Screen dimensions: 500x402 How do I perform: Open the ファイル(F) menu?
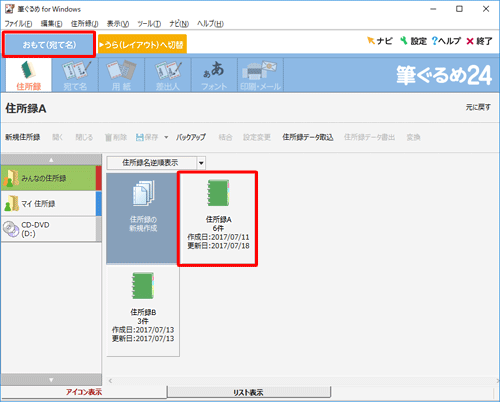click(x=18, y=24)
